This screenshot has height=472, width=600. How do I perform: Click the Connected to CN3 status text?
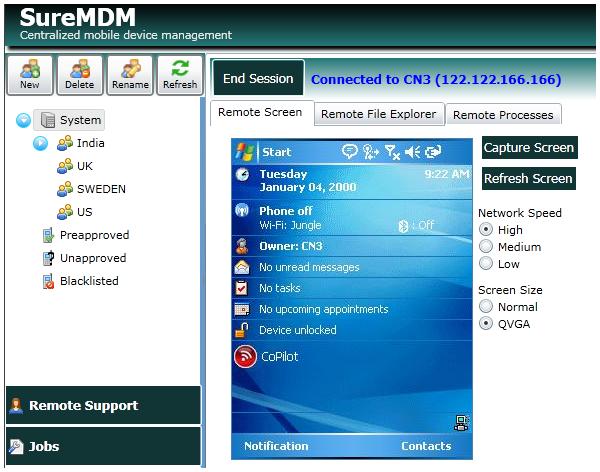click(436, 80)
